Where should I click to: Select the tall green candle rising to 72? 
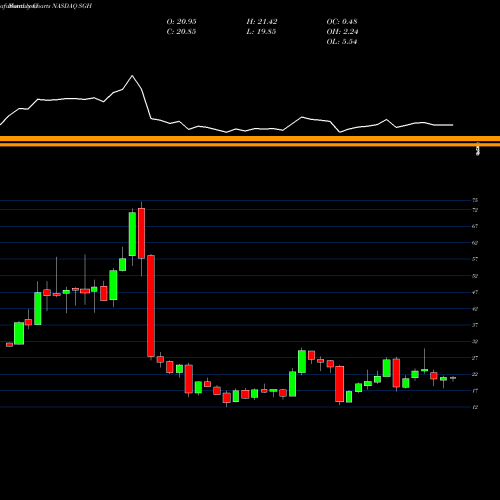tap(132, 234)
